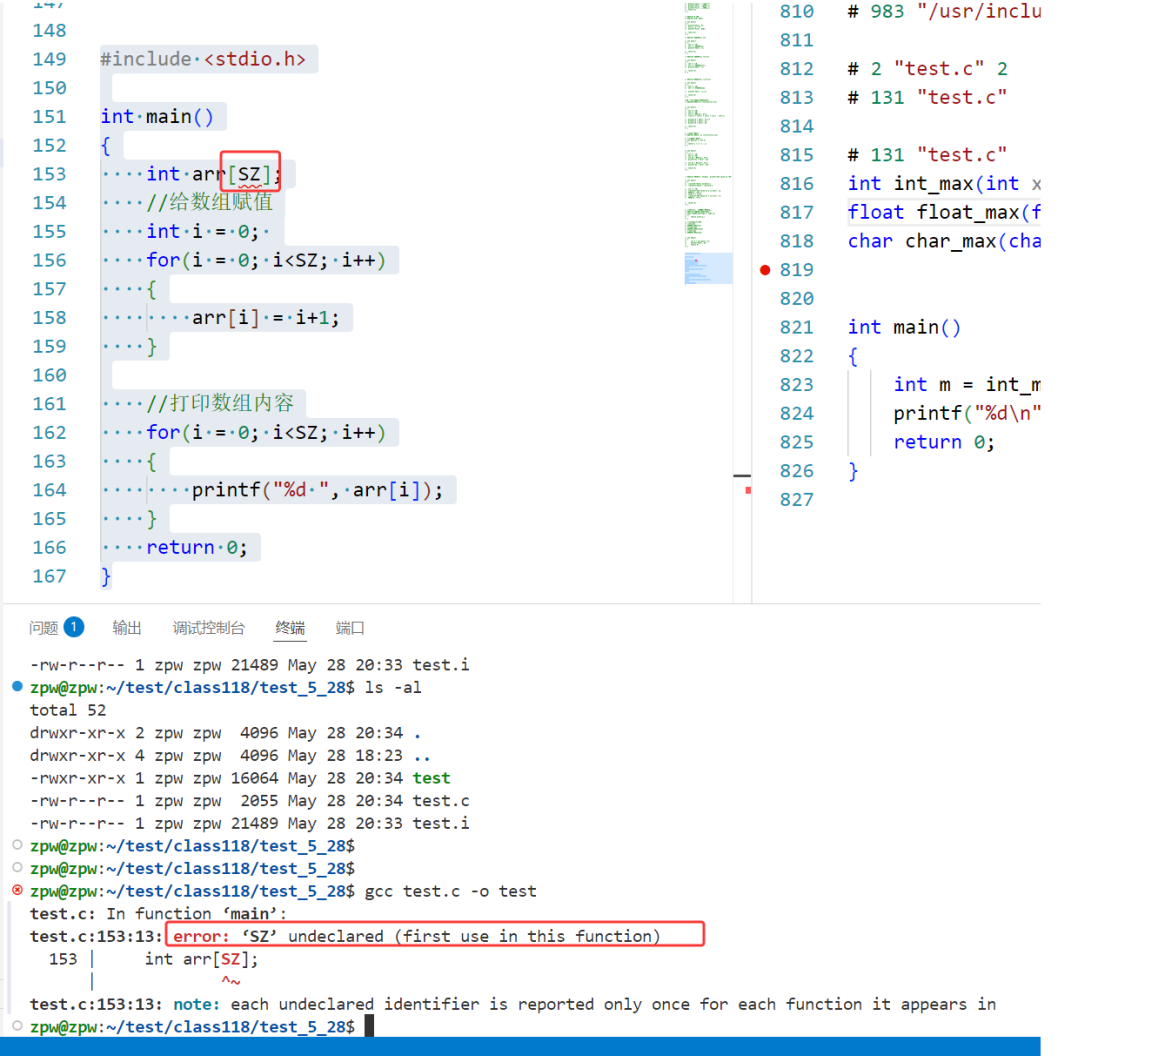Click the minimap highlighted viewport region
Screen dimensions: 1158x1056
[708, 268]
